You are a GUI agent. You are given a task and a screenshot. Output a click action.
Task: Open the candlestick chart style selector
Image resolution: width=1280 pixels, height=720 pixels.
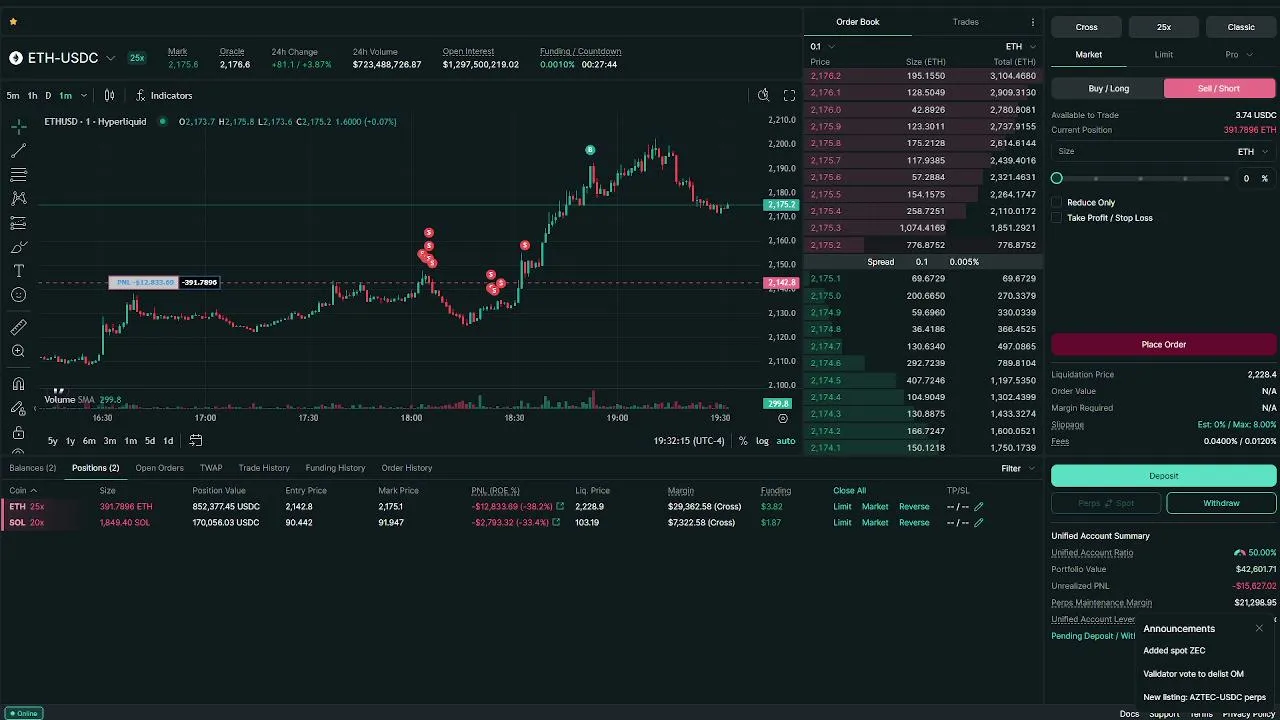[109, 95]
